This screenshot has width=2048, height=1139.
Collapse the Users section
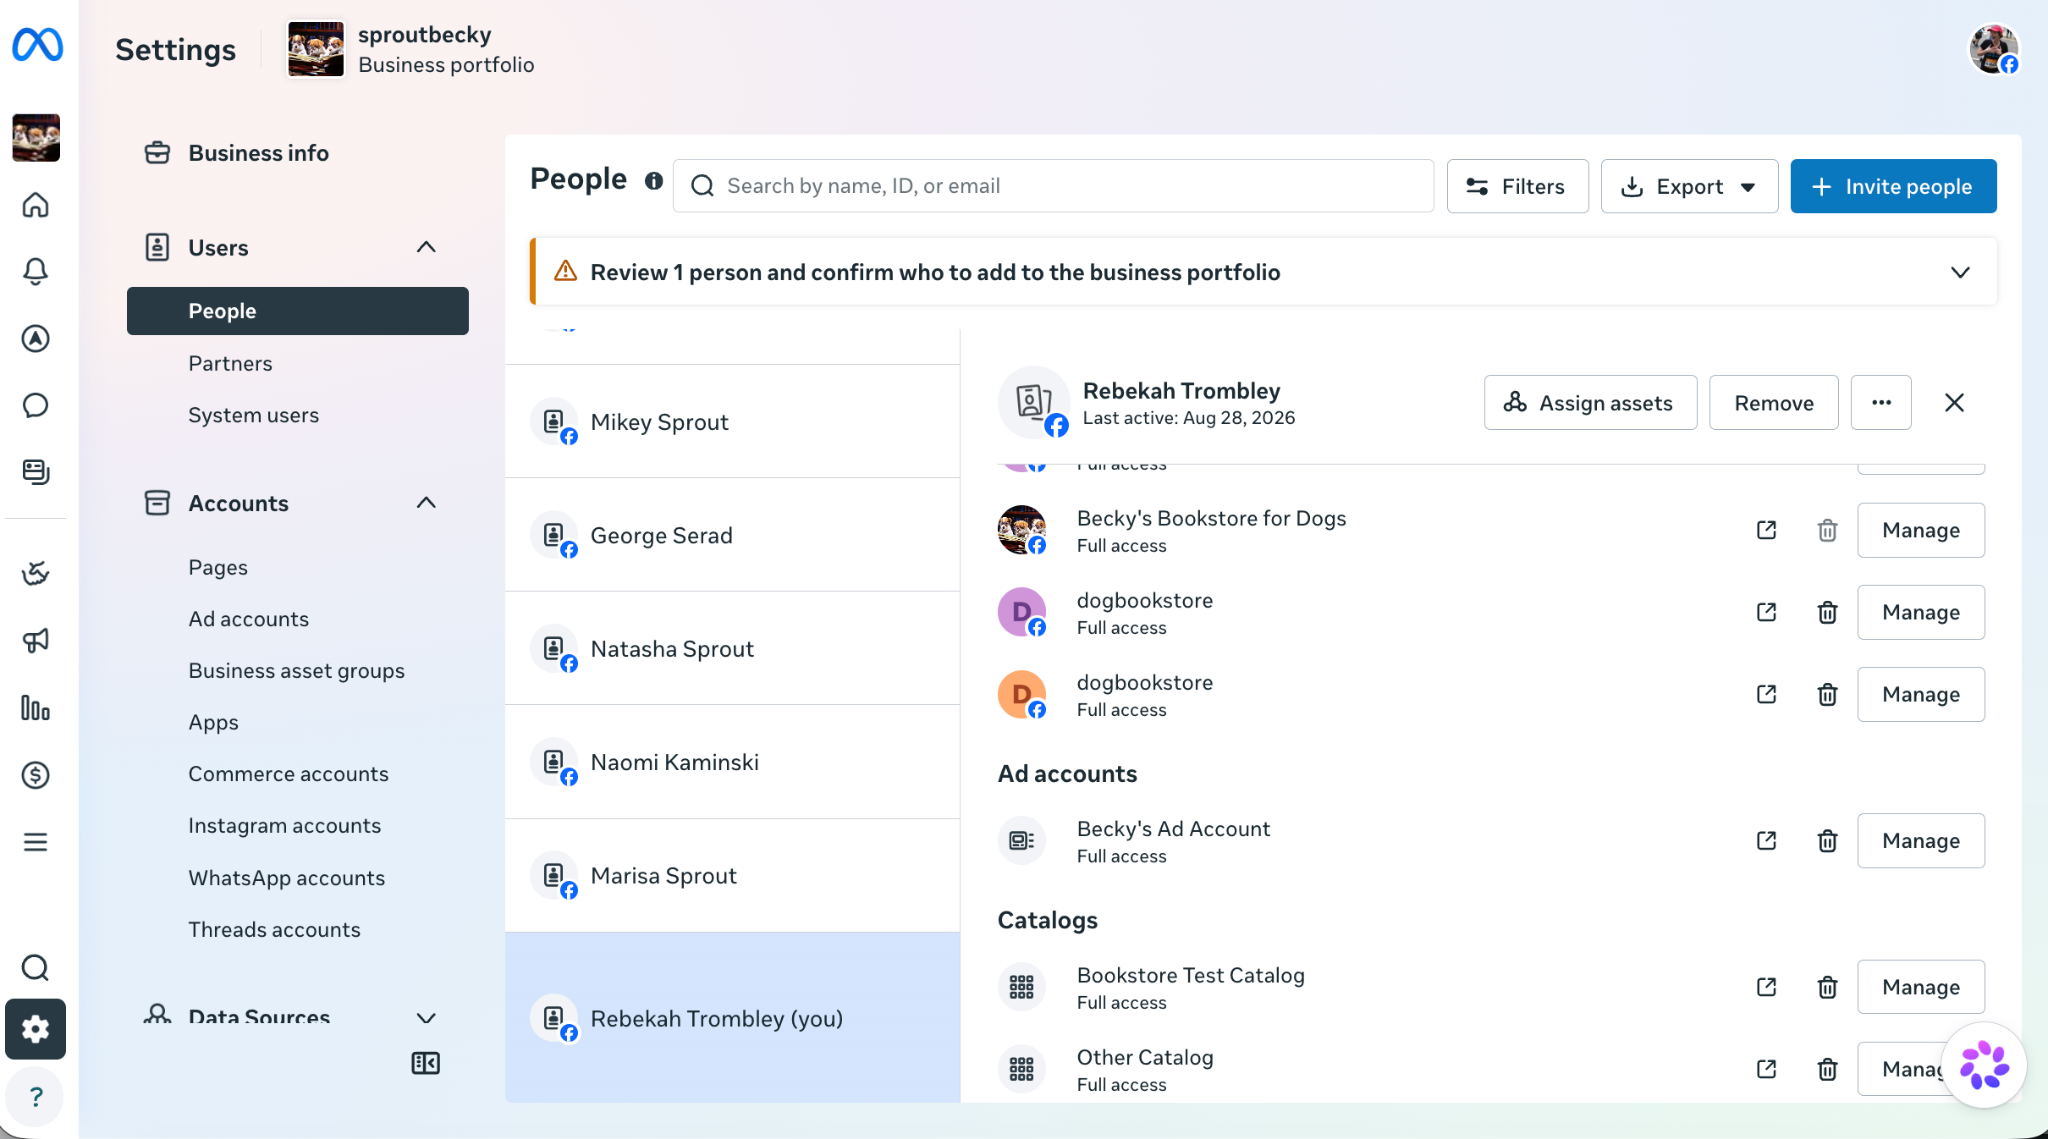tap(426, 247)
